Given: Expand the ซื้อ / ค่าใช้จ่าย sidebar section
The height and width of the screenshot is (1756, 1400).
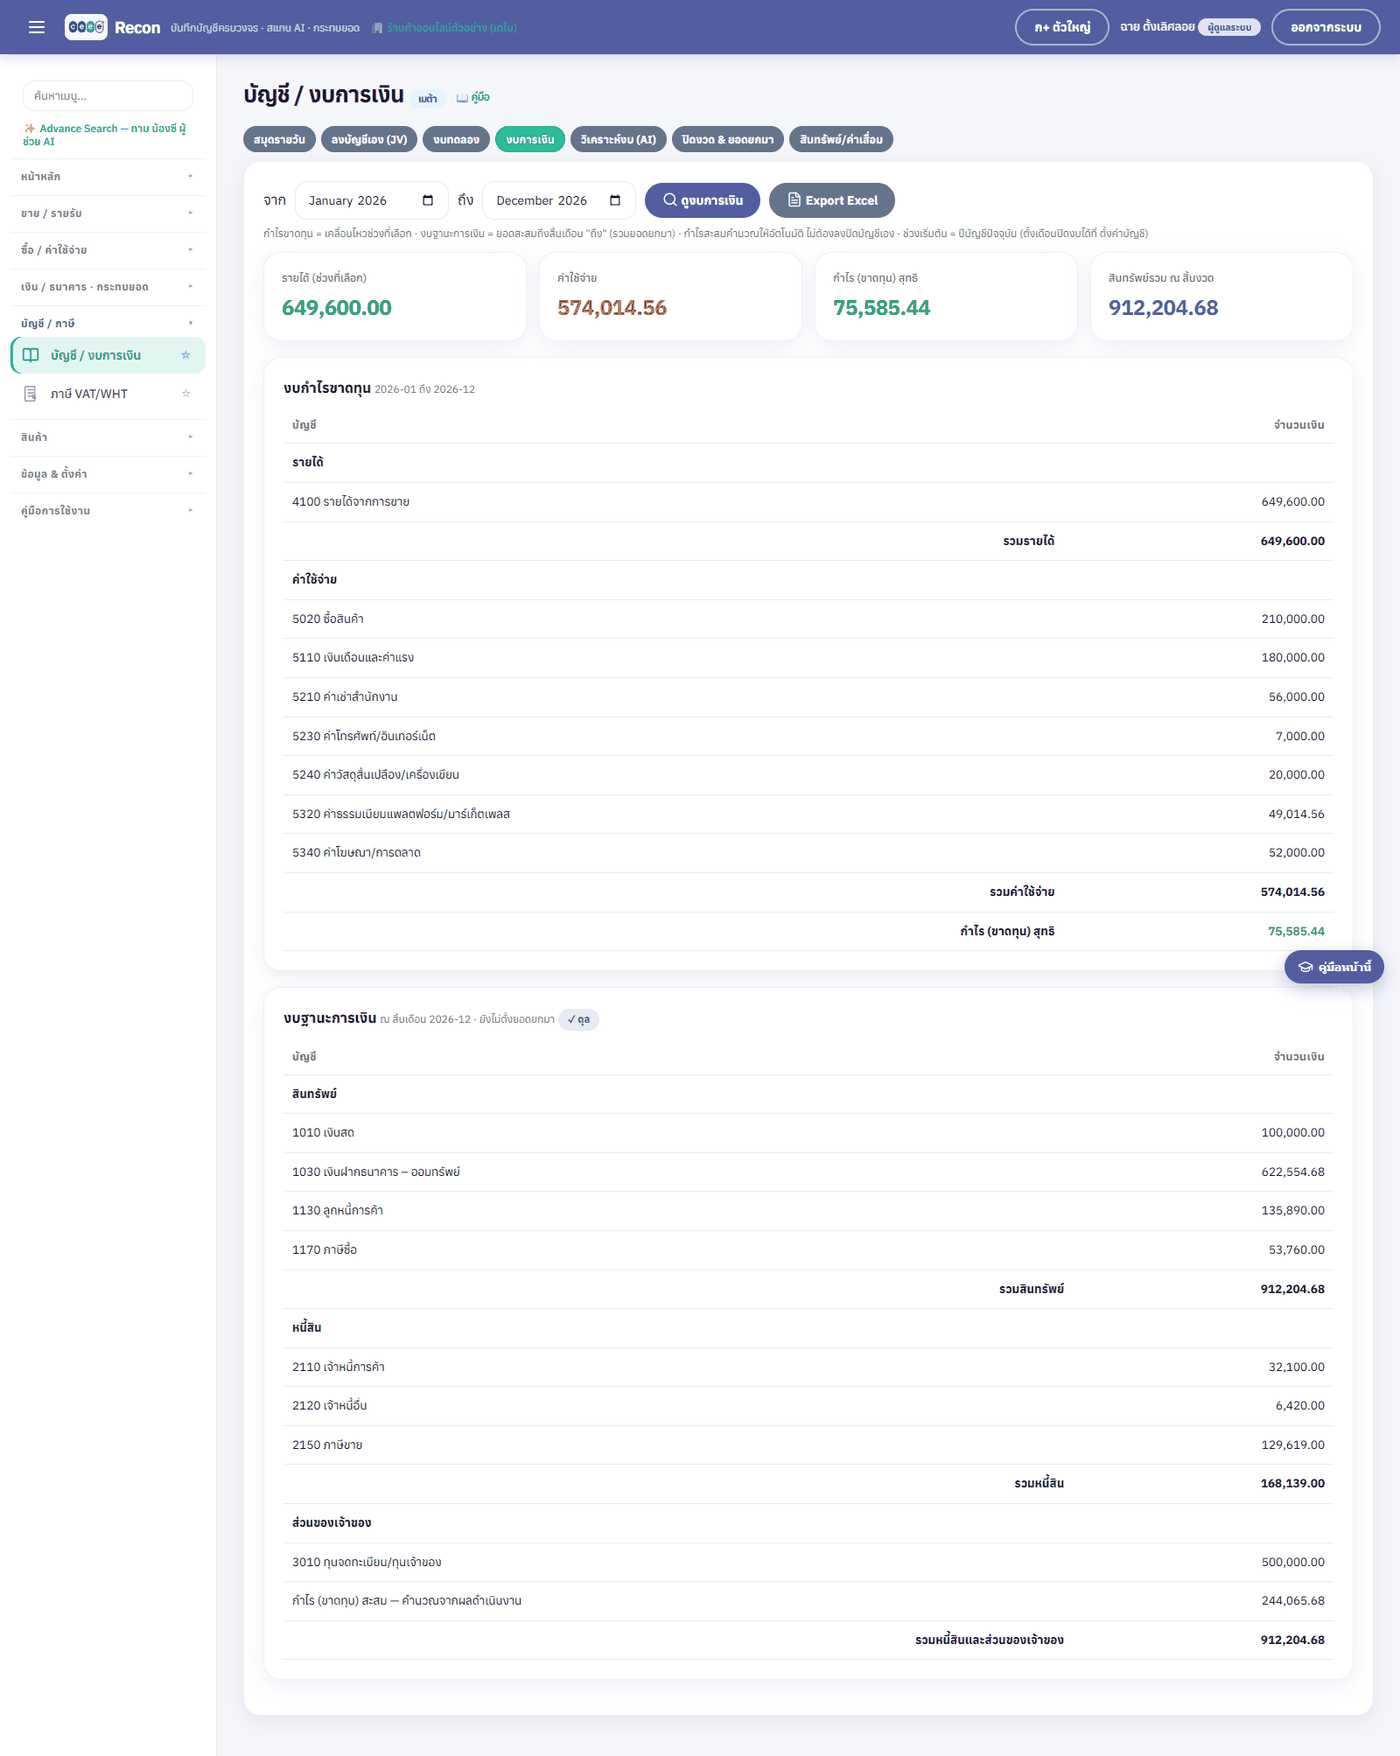Looking at the screenshot, I should (x=108, y=250).
